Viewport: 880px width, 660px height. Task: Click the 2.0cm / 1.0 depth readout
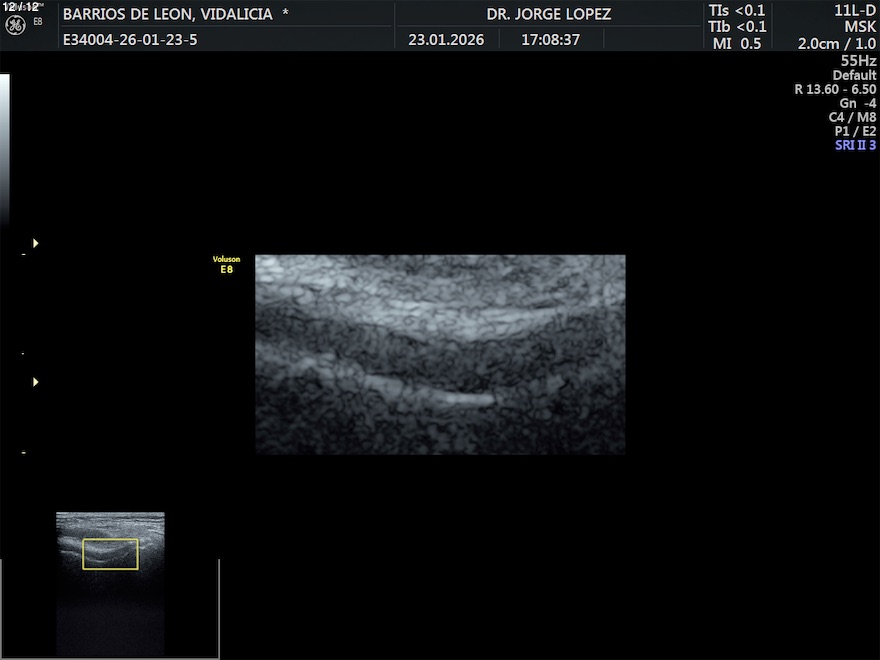click(836, 44)
